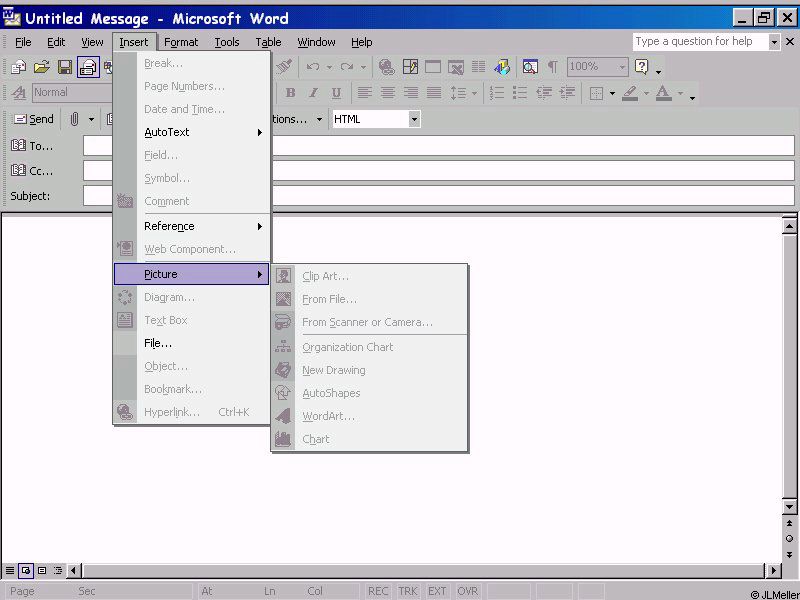
Task: Choose File... from the Insert menu
Action: (x=158, y=343)
